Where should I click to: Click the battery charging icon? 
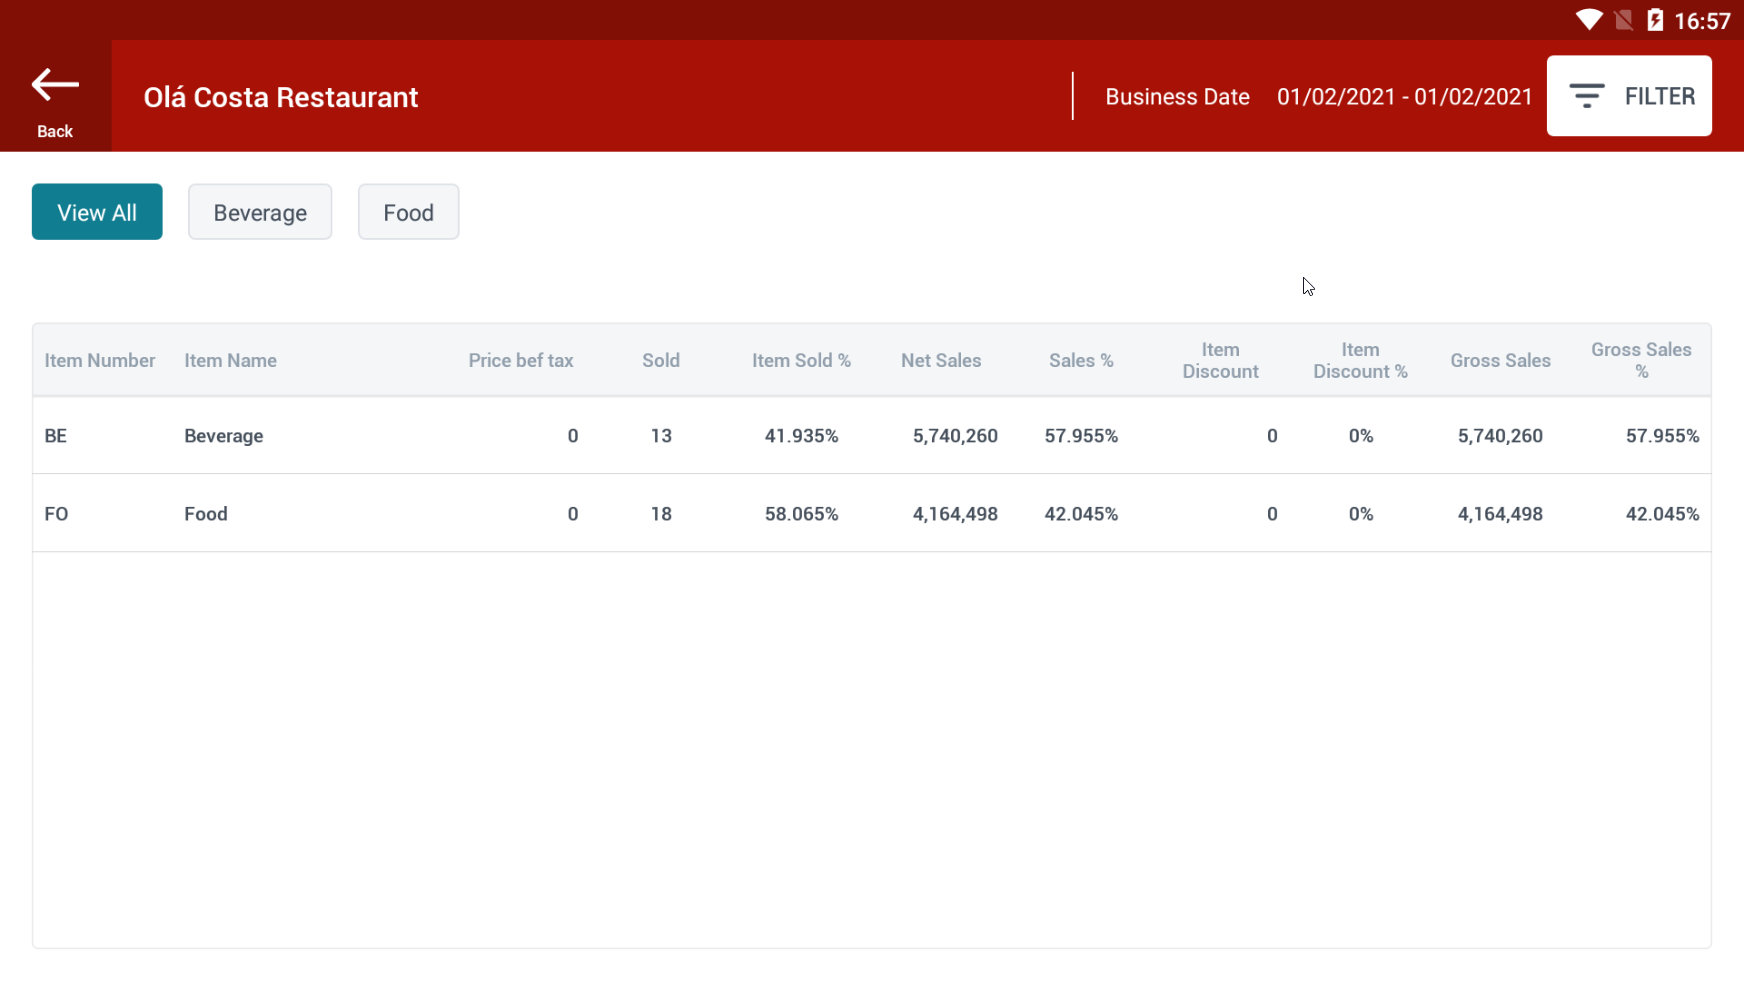pyautogui.click(x=1655, y=20)
